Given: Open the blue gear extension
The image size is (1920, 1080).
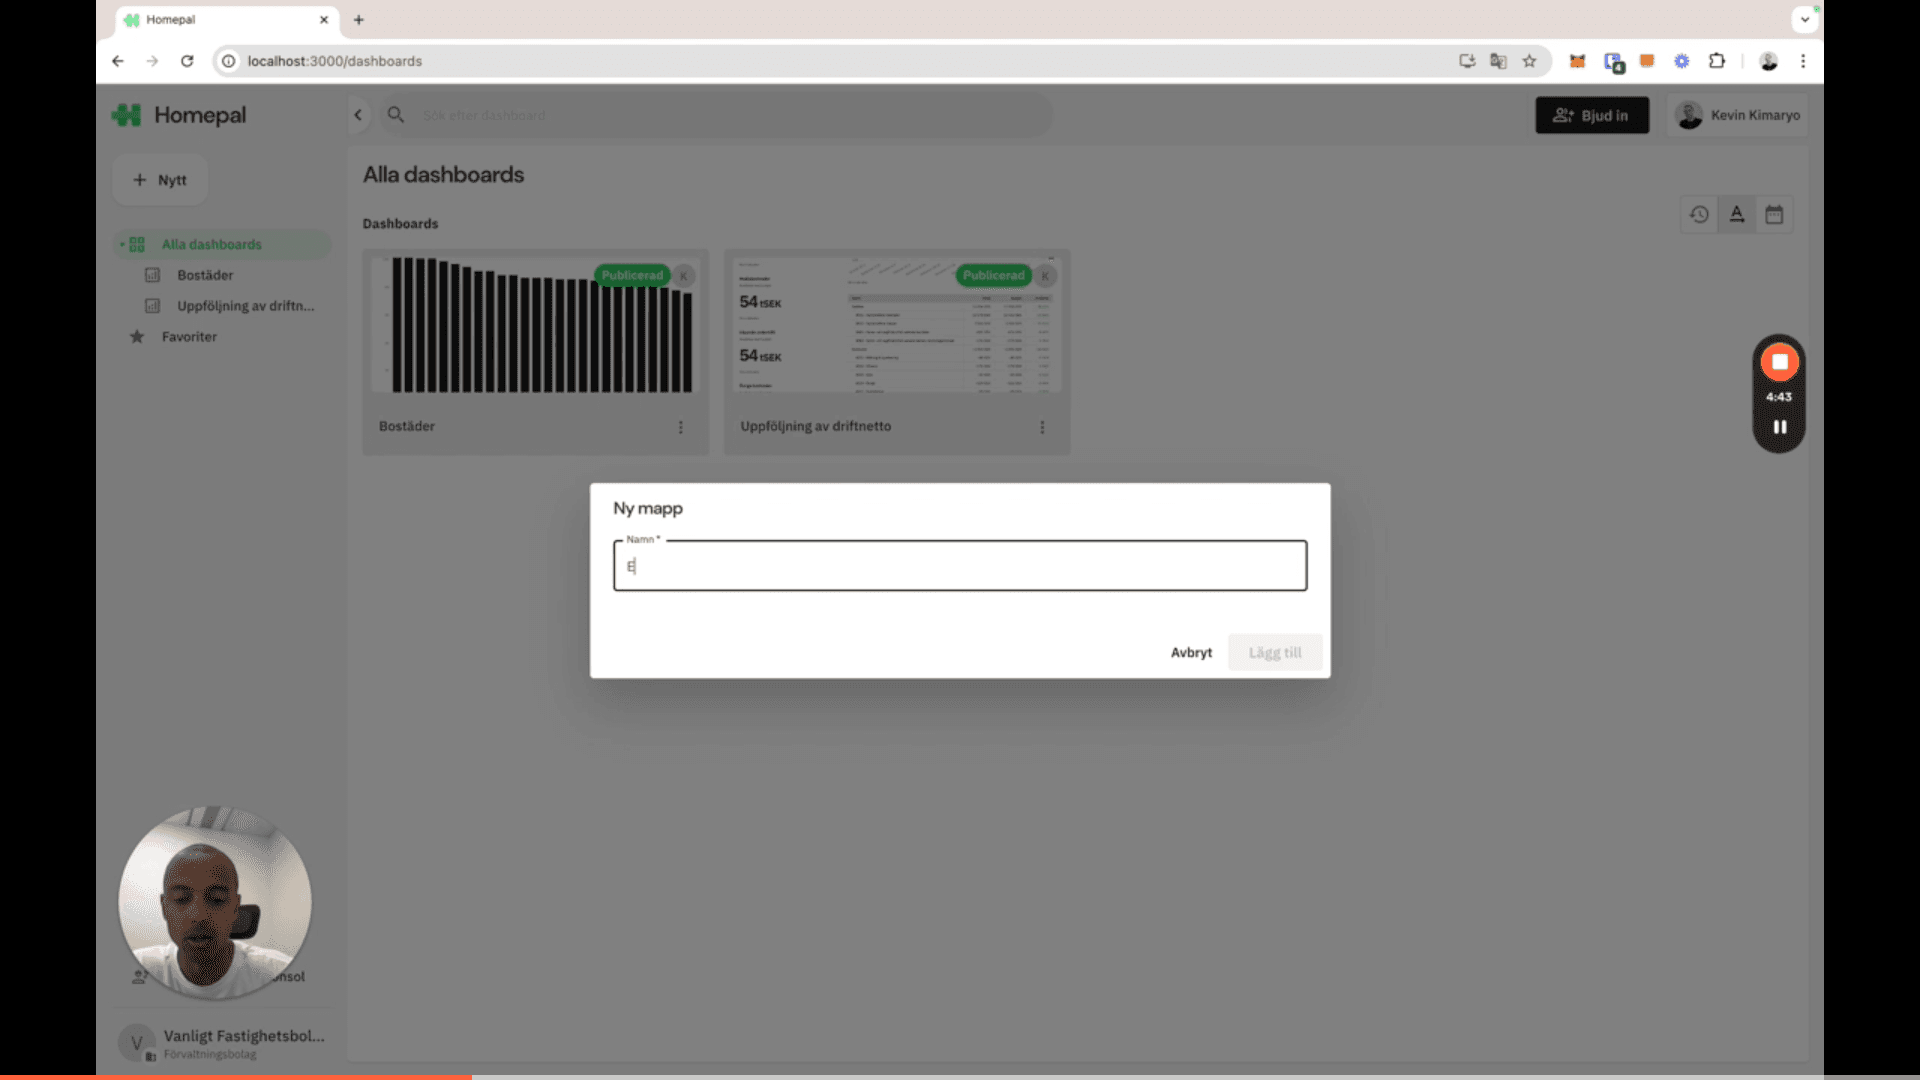Looking at the screenshot, I should pyautogui.click(x=1682, y=61).
